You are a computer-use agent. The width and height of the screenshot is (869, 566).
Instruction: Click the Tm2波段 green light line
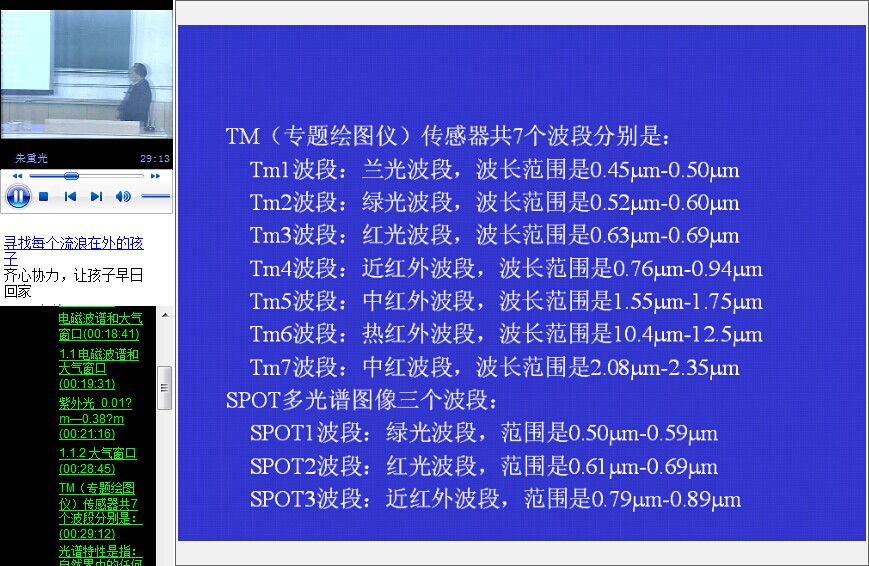click(494, 202)
